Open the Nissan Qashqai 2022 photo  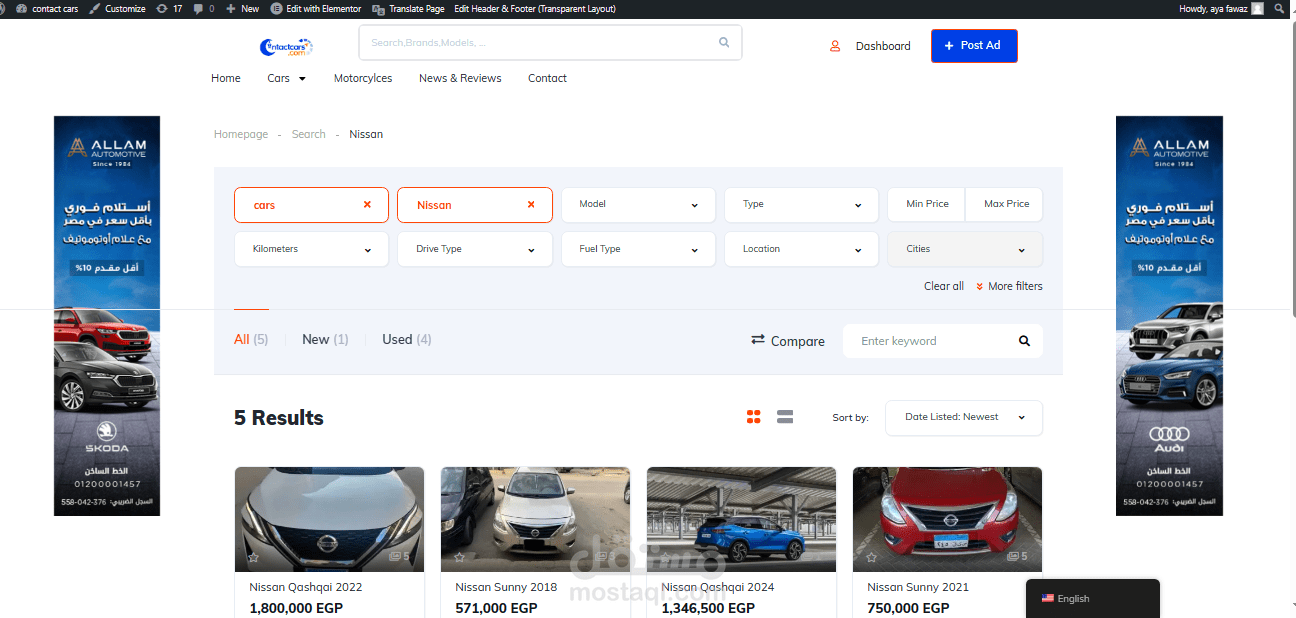[329, 519]
